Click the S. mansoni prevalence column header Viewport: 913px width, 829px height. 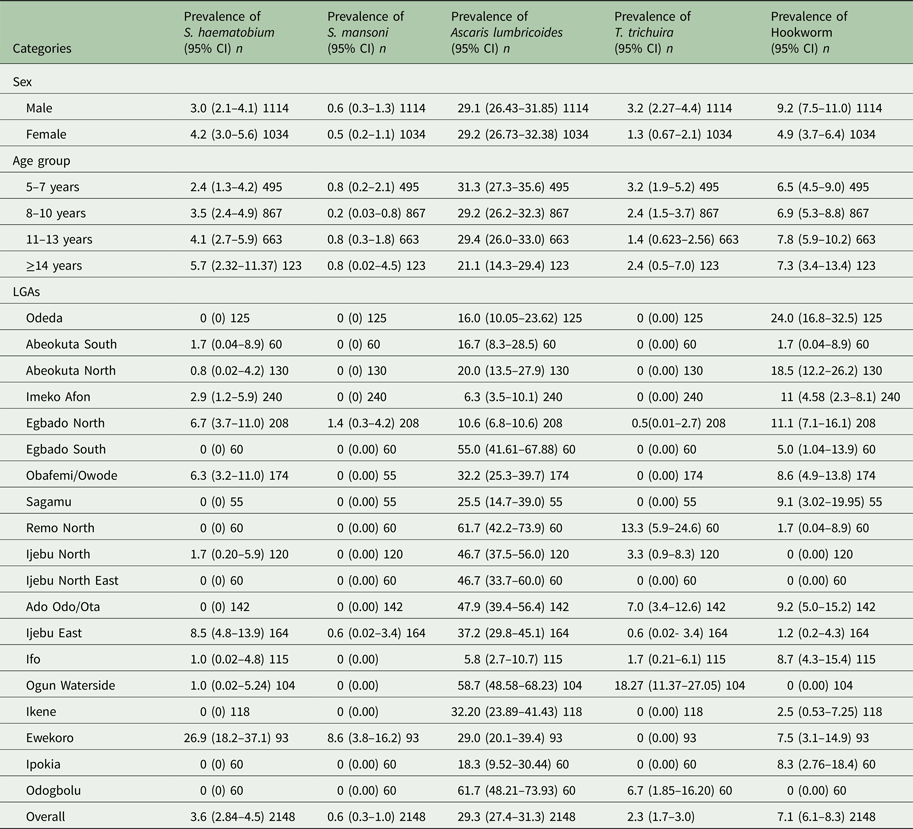click(x=365, y=32)
